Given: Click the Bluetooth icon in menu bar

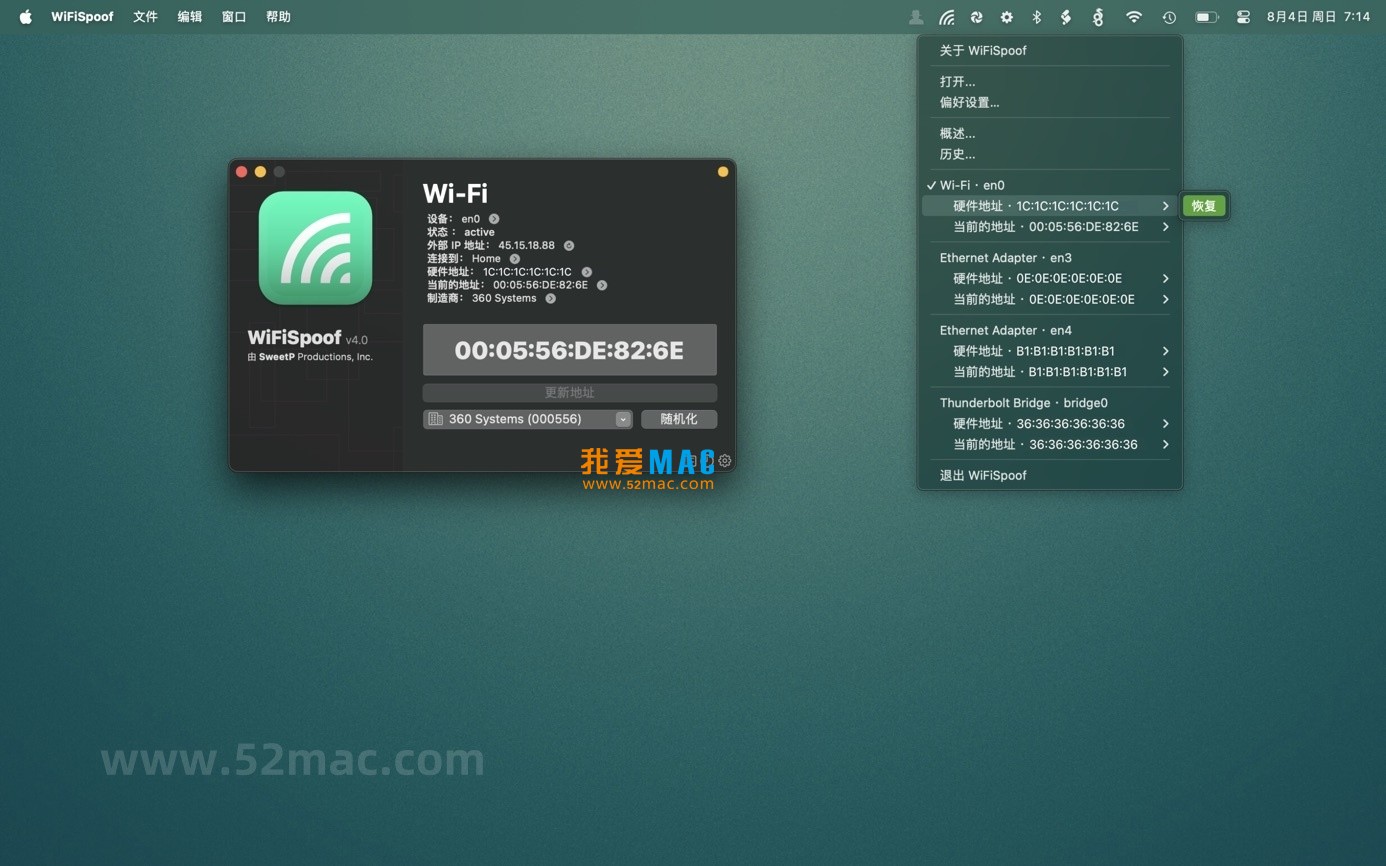Looking at the screenshot, I should click(x=1037, y=17).
